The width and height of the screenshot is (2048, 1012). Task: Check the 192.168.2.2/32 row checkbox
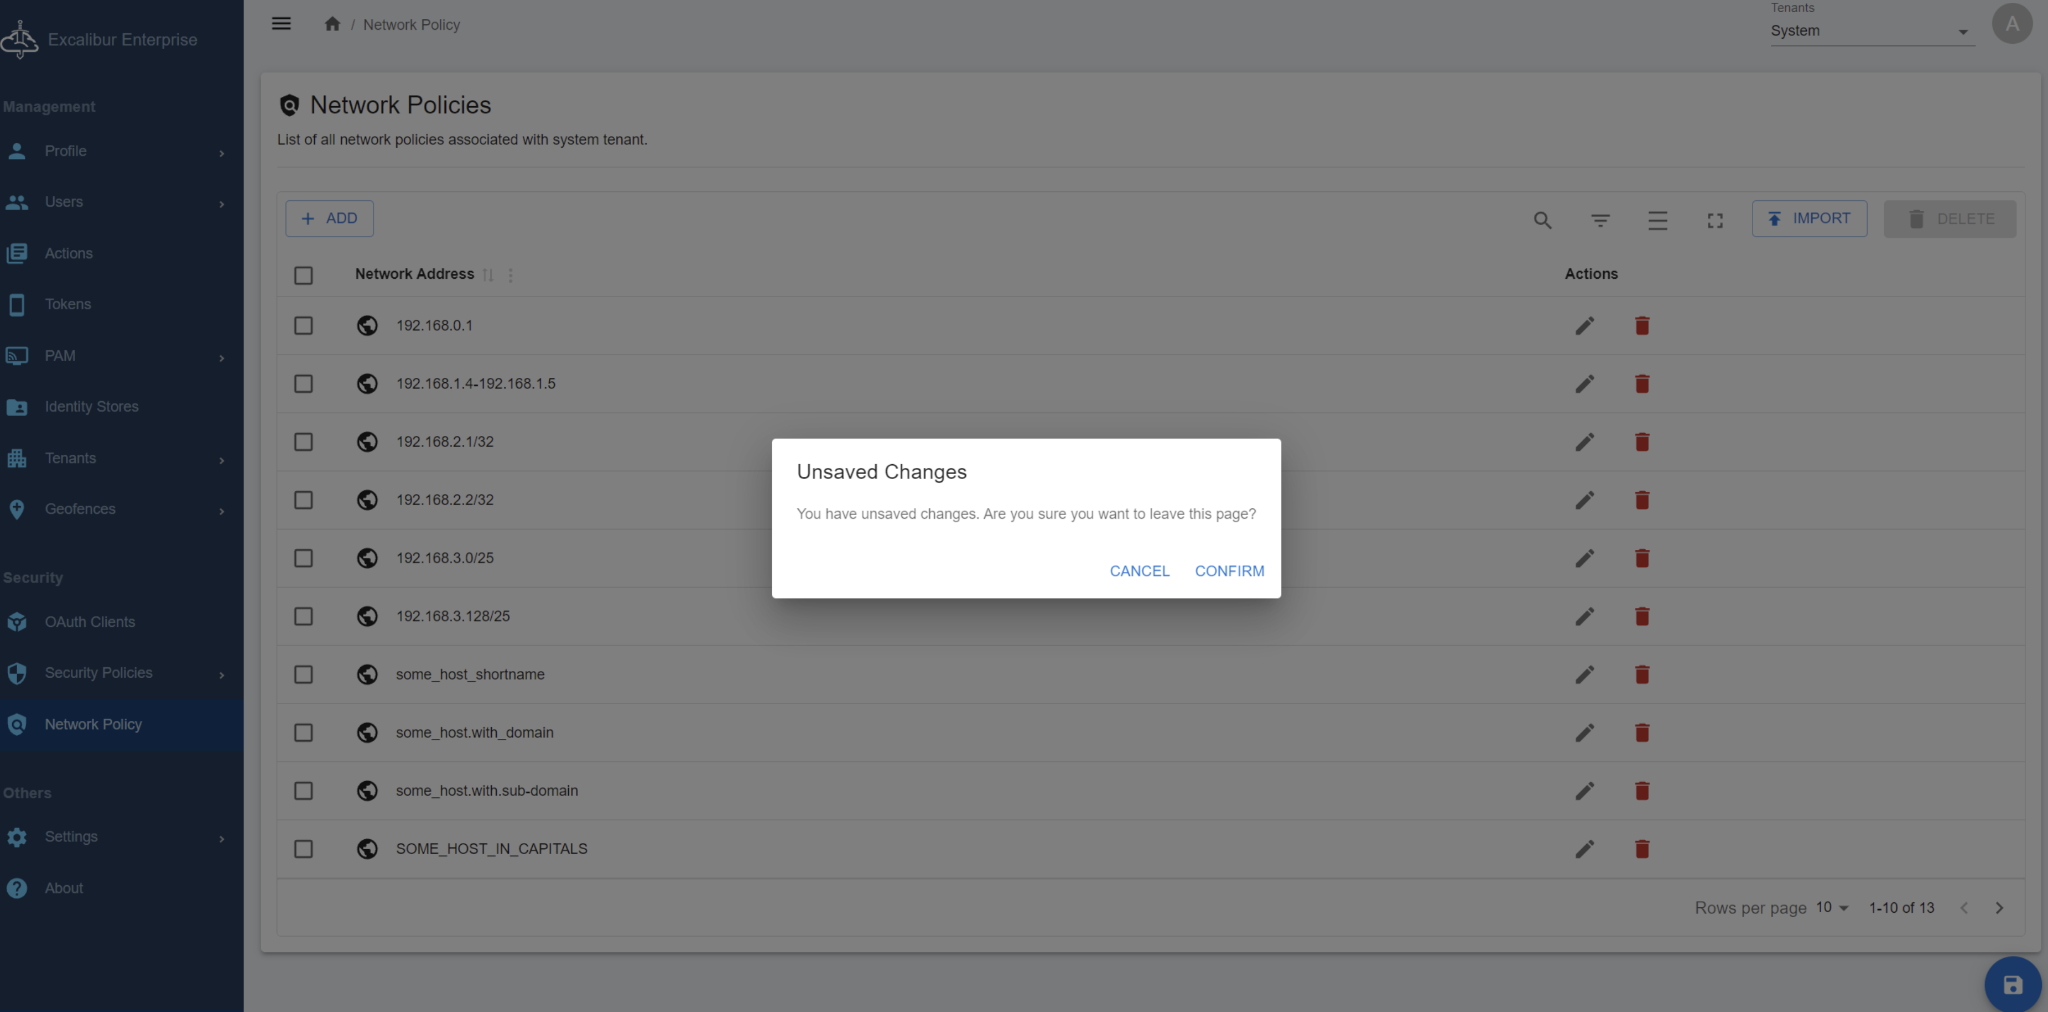303,500
